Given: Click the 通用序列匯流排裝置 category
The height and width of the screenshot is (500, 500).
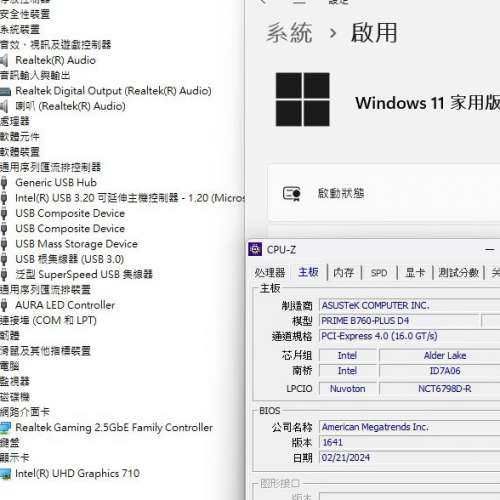Looking at the screenshot, I should pyautogui.click(x=45, y=290).
